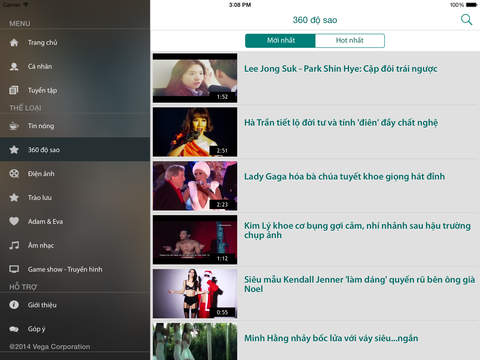Open Trang chủ menu item
The height and width of the screenshot is (360, 480).
(x=75, y=43)
